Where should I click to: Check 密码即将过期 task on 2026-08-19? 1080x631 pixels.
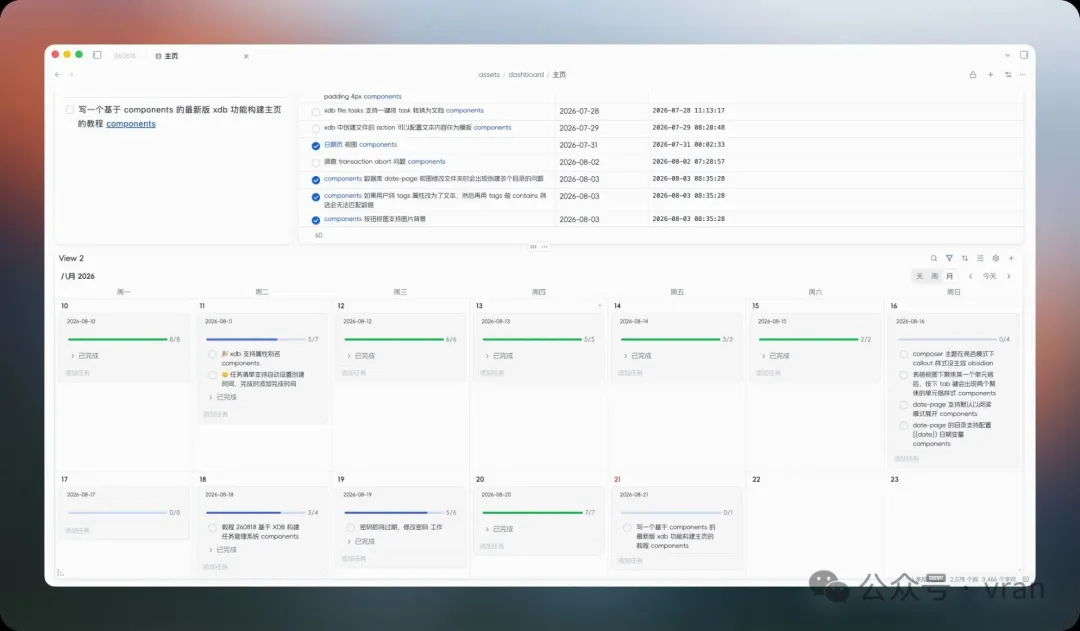click(x=351, y=528)
